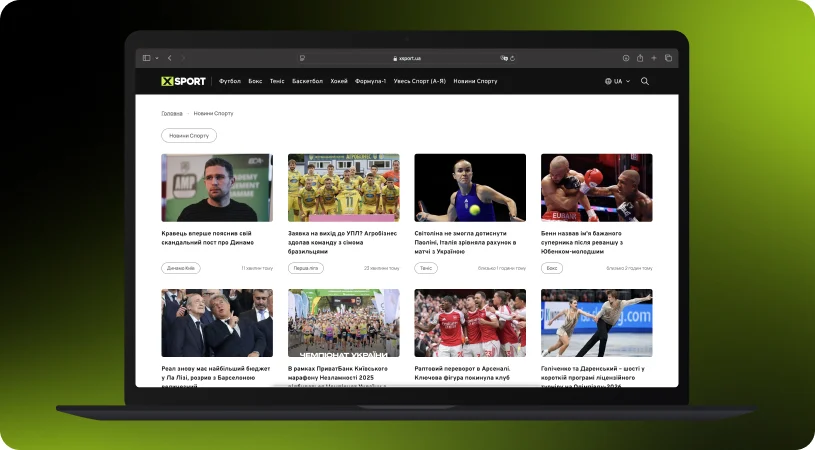Select Формула-1 in the navigation bar
815x450 pixels.
(x=370, y=81)
